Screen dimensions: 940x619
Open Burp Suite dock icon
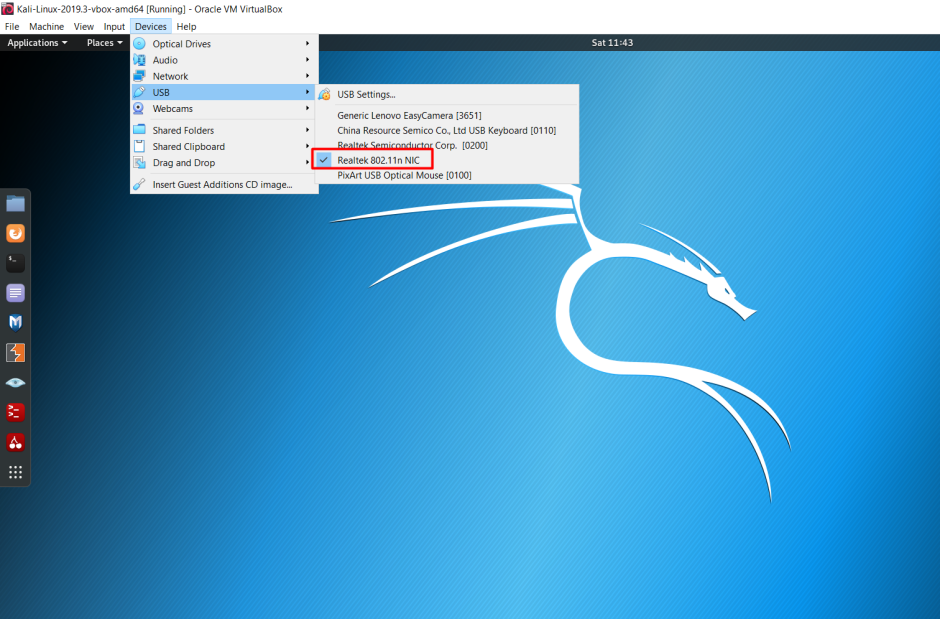pos(16,353)
